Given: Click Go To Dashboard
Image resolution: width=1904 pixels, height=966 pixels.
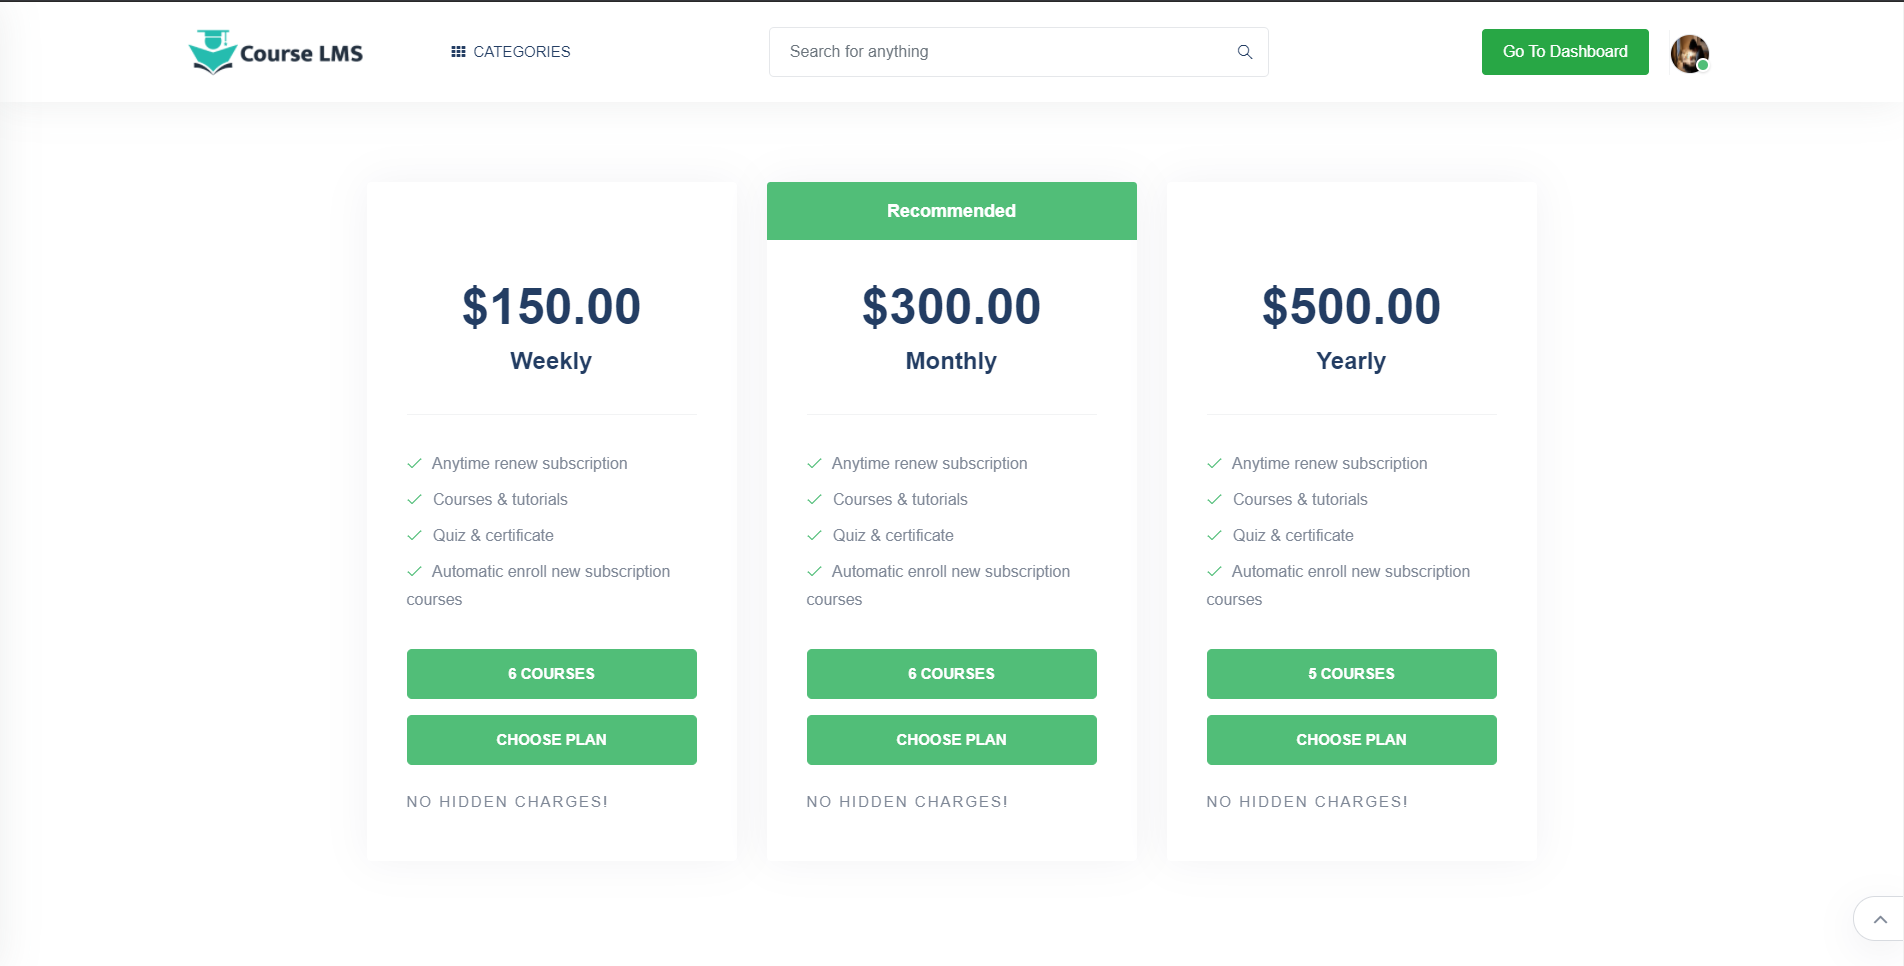Looking at the screenshot, I should 1564,51.
